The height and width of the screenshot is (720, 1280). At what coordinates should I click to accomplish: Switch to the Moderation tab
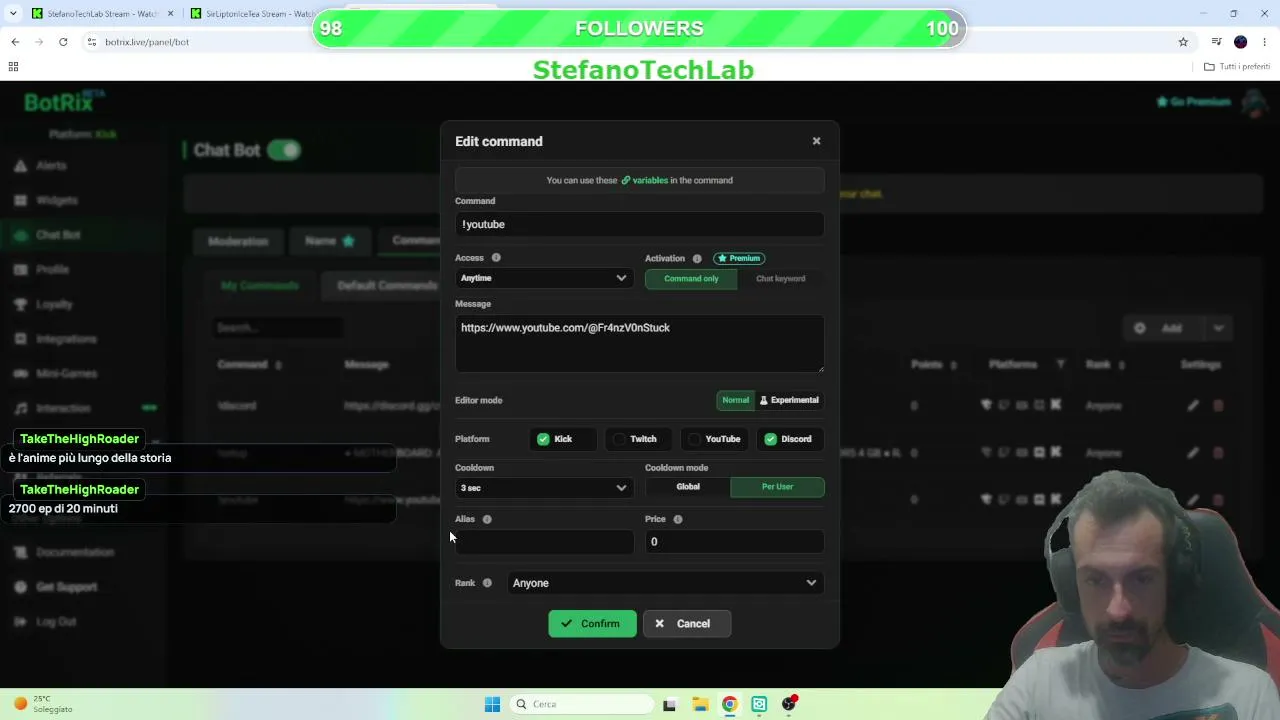tap(238, 241)
